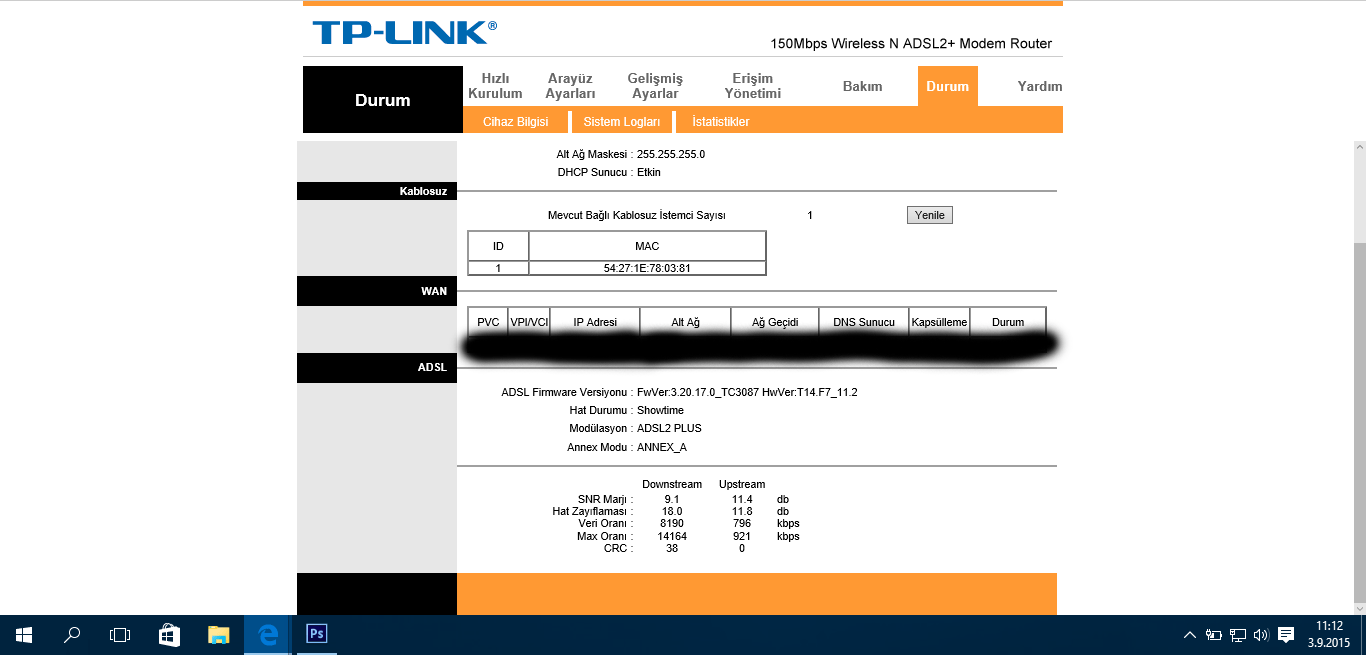Click the DNS Sunucu column header

pyautogui.click(x=864, y=322)
